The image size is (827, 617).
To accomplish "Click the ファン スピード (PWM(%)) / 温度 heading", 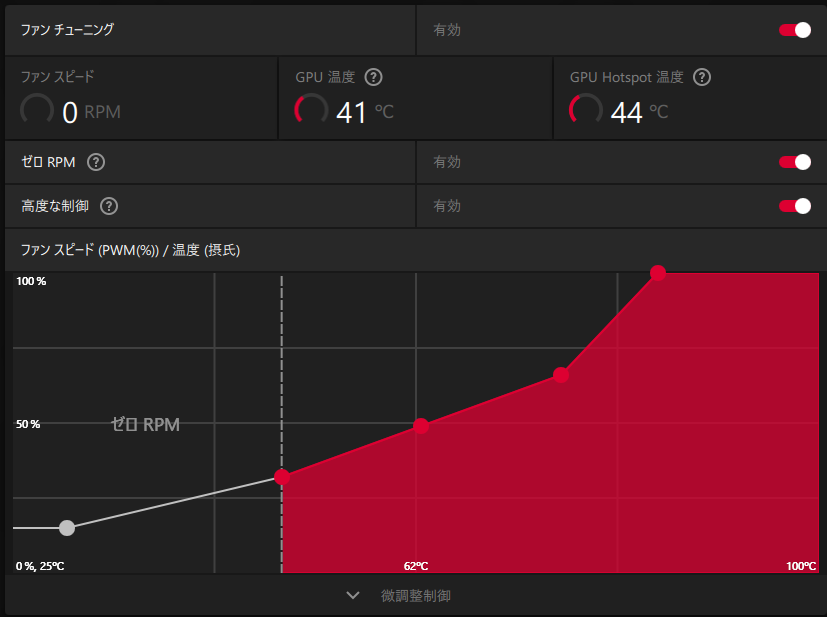I will tap(130, 250).
